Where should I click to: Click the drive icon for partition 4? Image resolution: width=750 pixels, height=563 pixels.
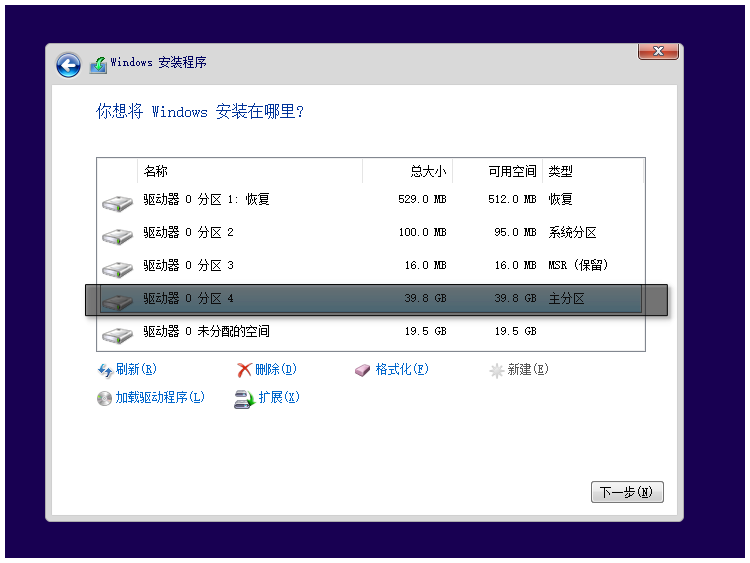pos(117,302)
